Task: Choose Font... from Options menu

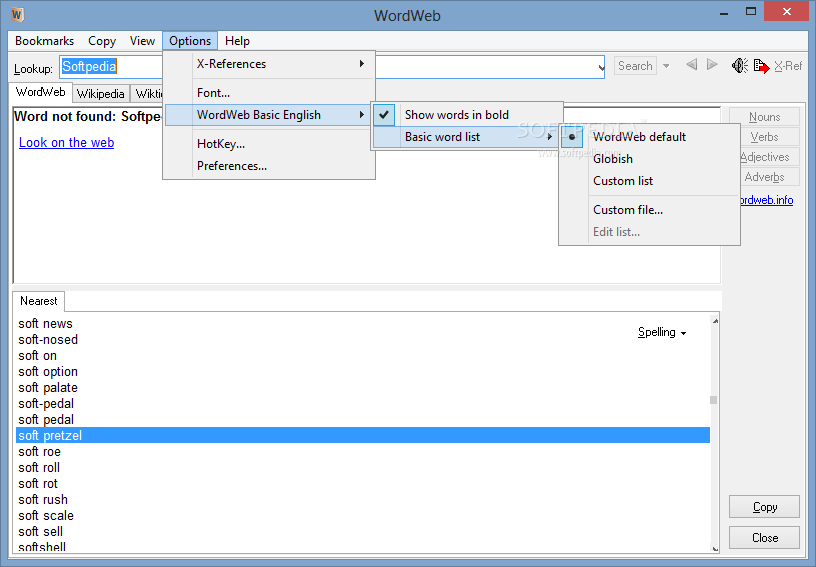Action: pos(270,93)
